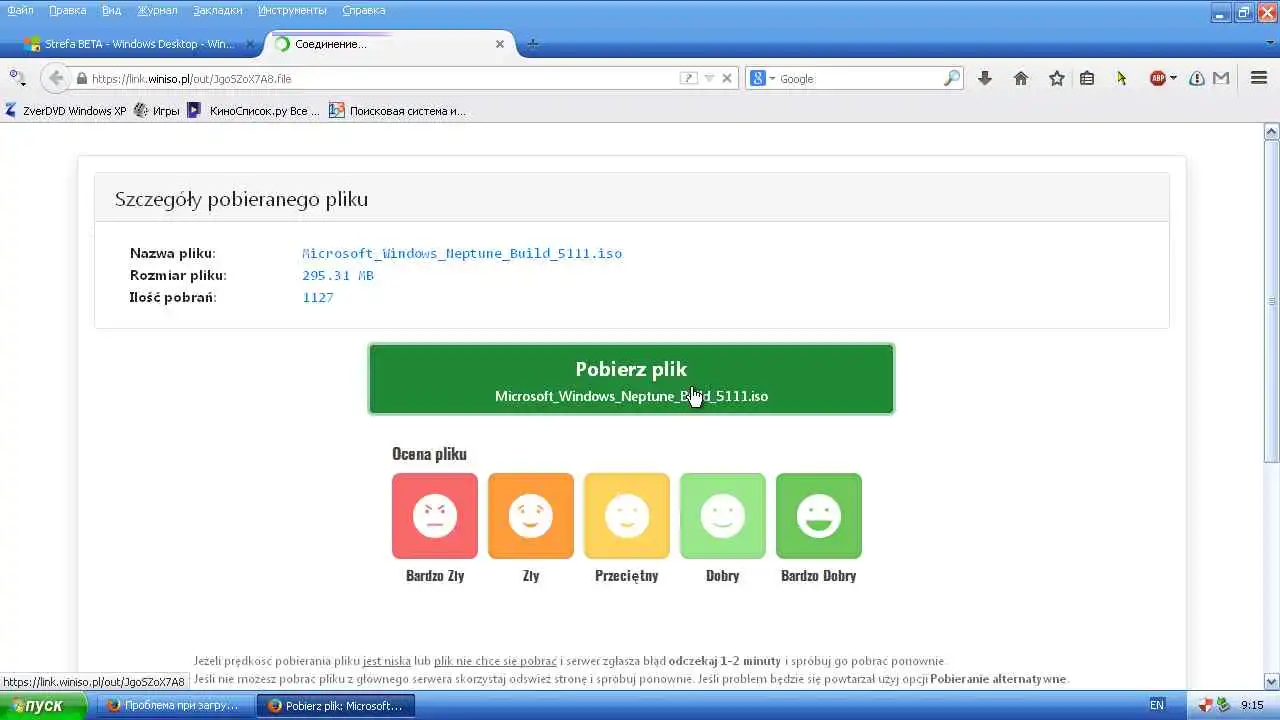Click the circular extension icon beside Gmail
This screenshot has width=1280, height=720.
coord(1197,78)
